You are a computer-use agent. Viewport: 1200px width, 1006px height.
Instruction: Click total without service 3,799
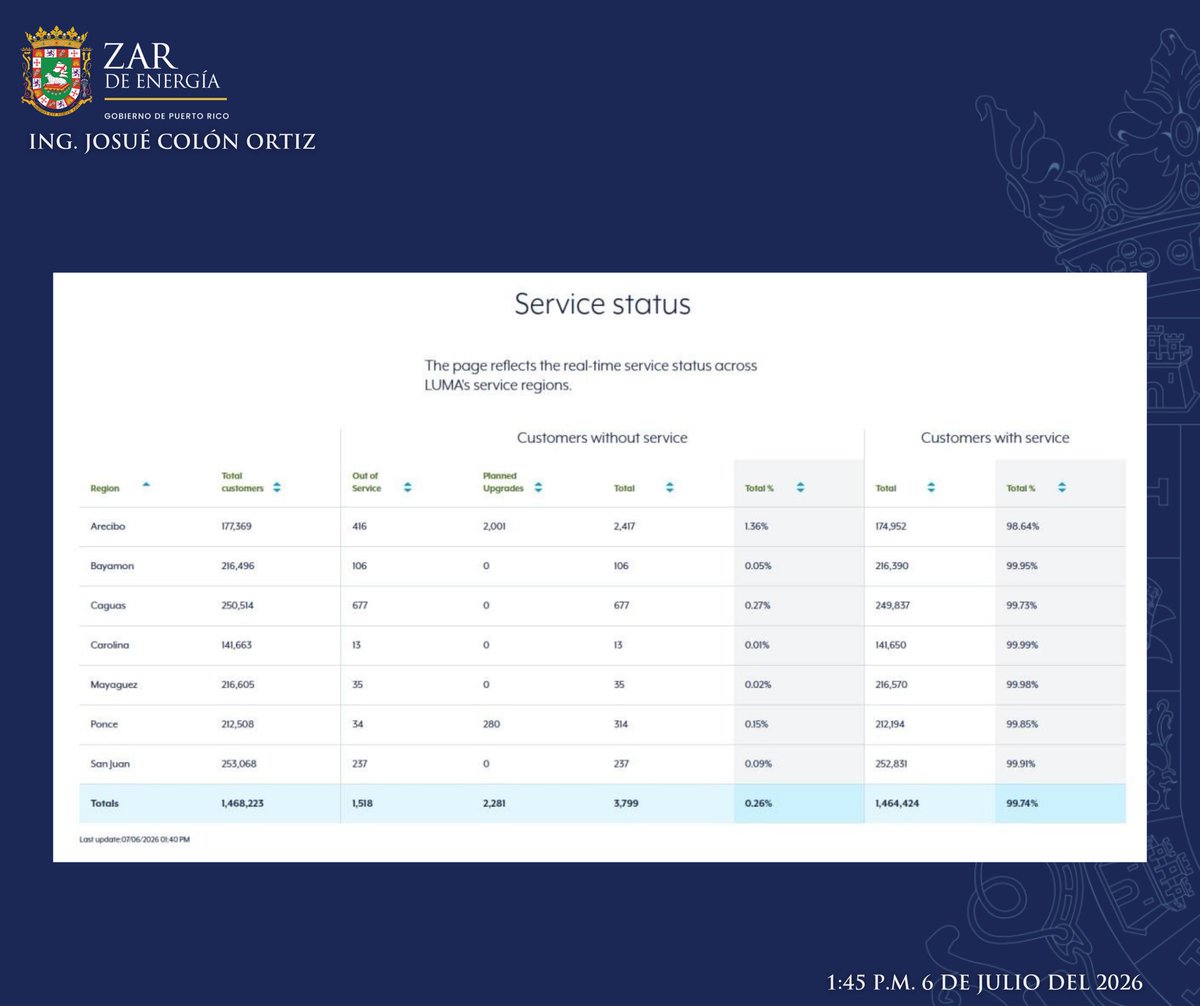point(626,803)
